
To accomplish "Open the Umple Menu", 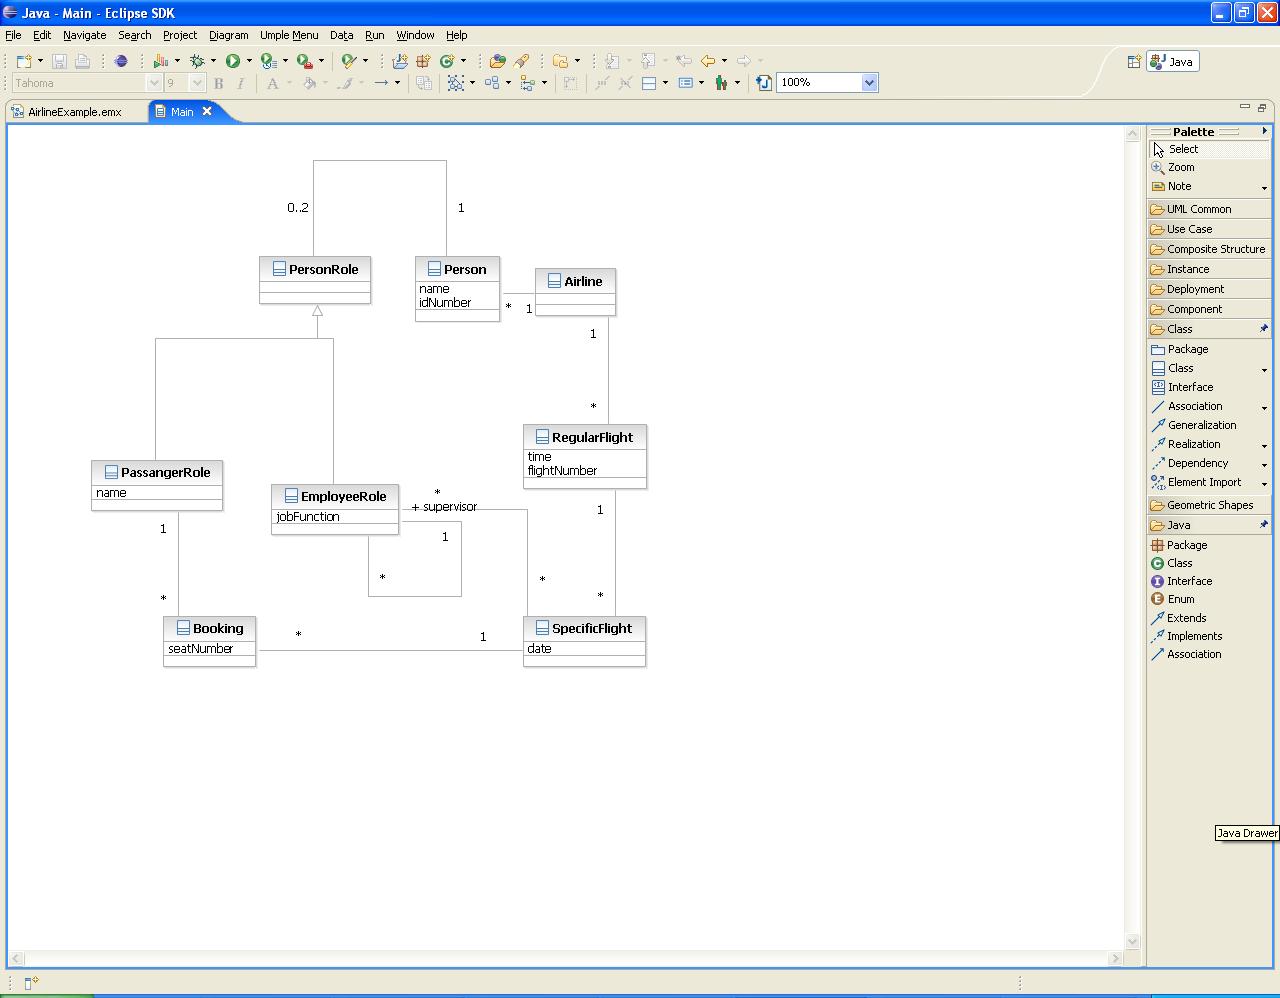I will pyautogui.click(x=289, y=35).
